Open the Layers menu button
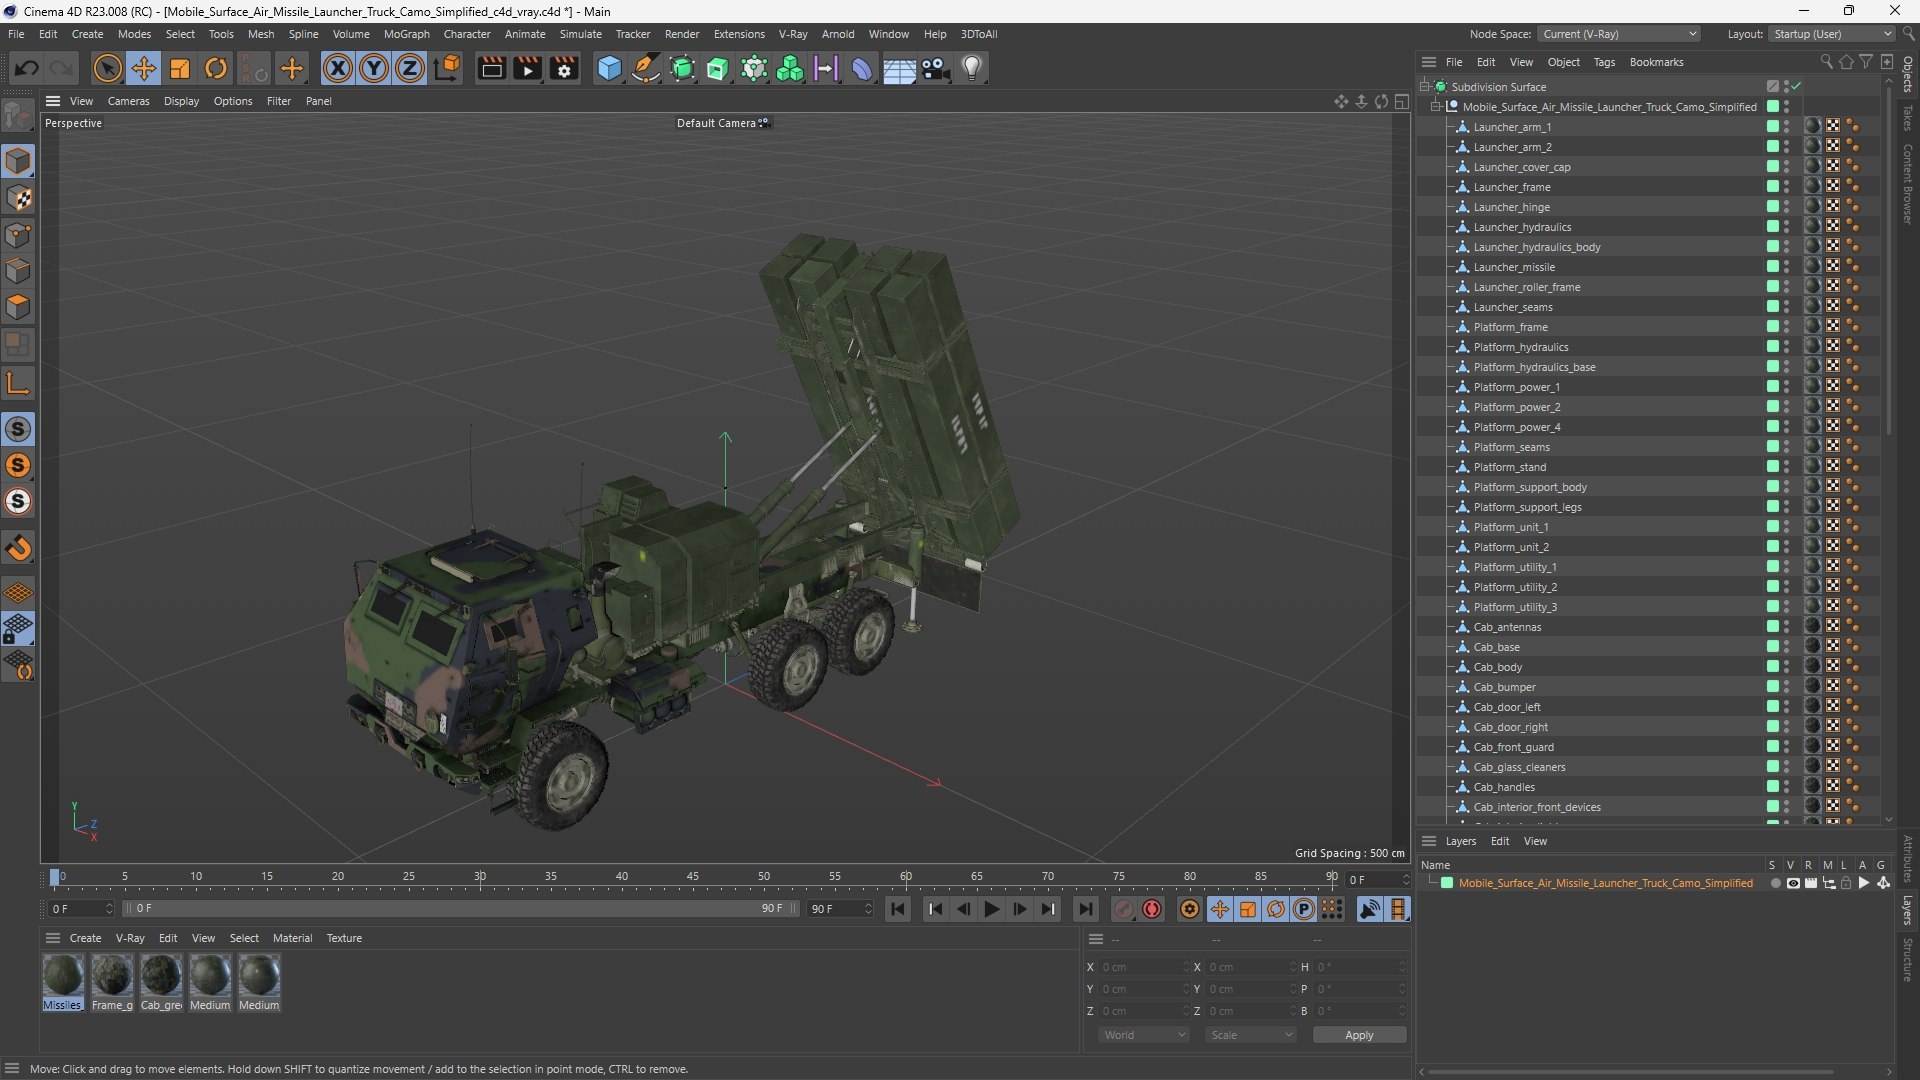 click(1460, 841)
